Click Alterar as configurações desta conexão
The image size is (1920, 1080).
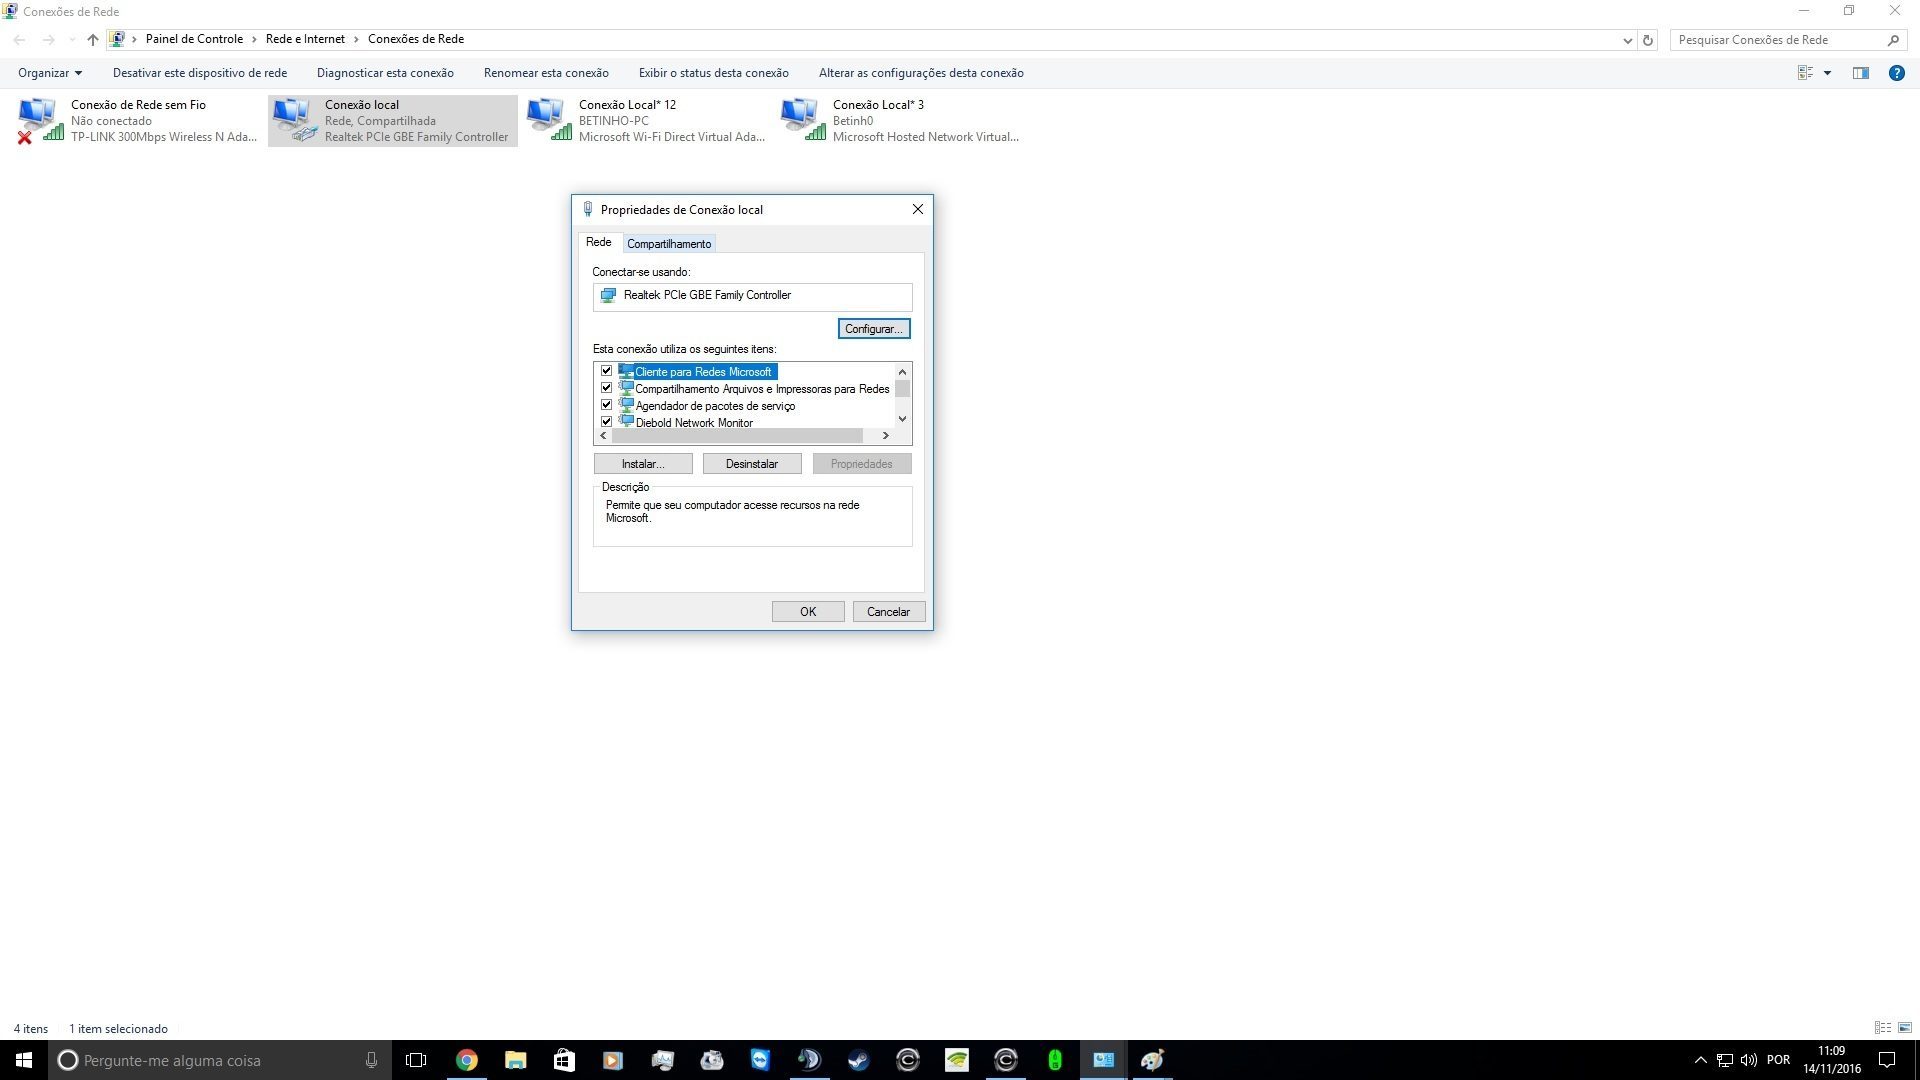(x=921, y=73)
